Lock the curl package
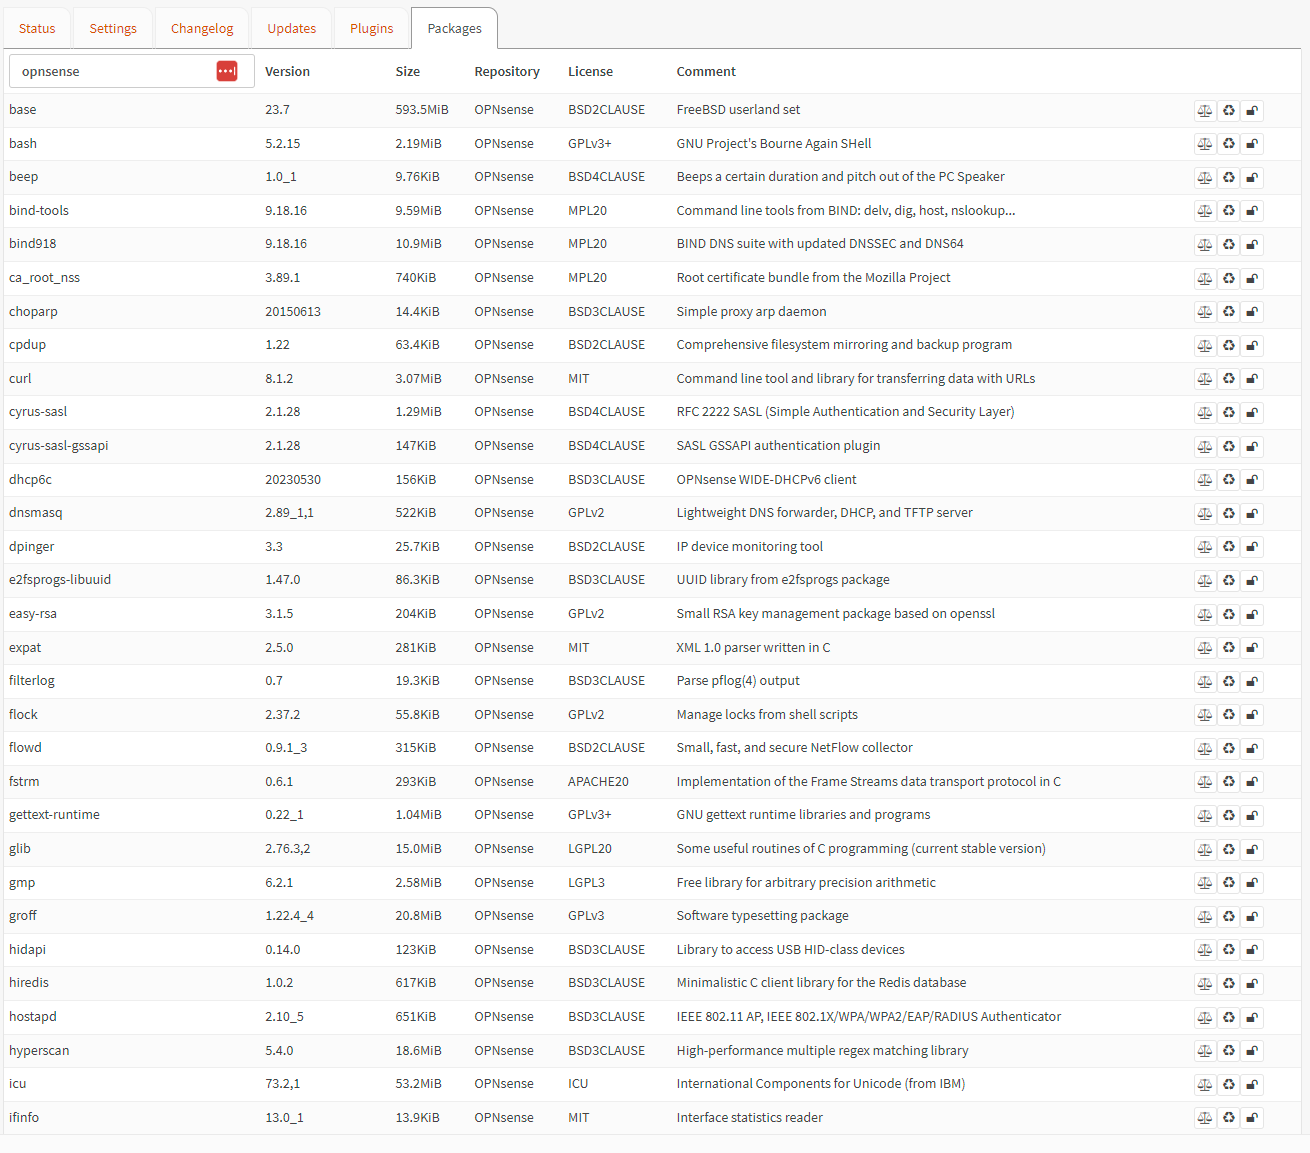 tap(1252, 379)
